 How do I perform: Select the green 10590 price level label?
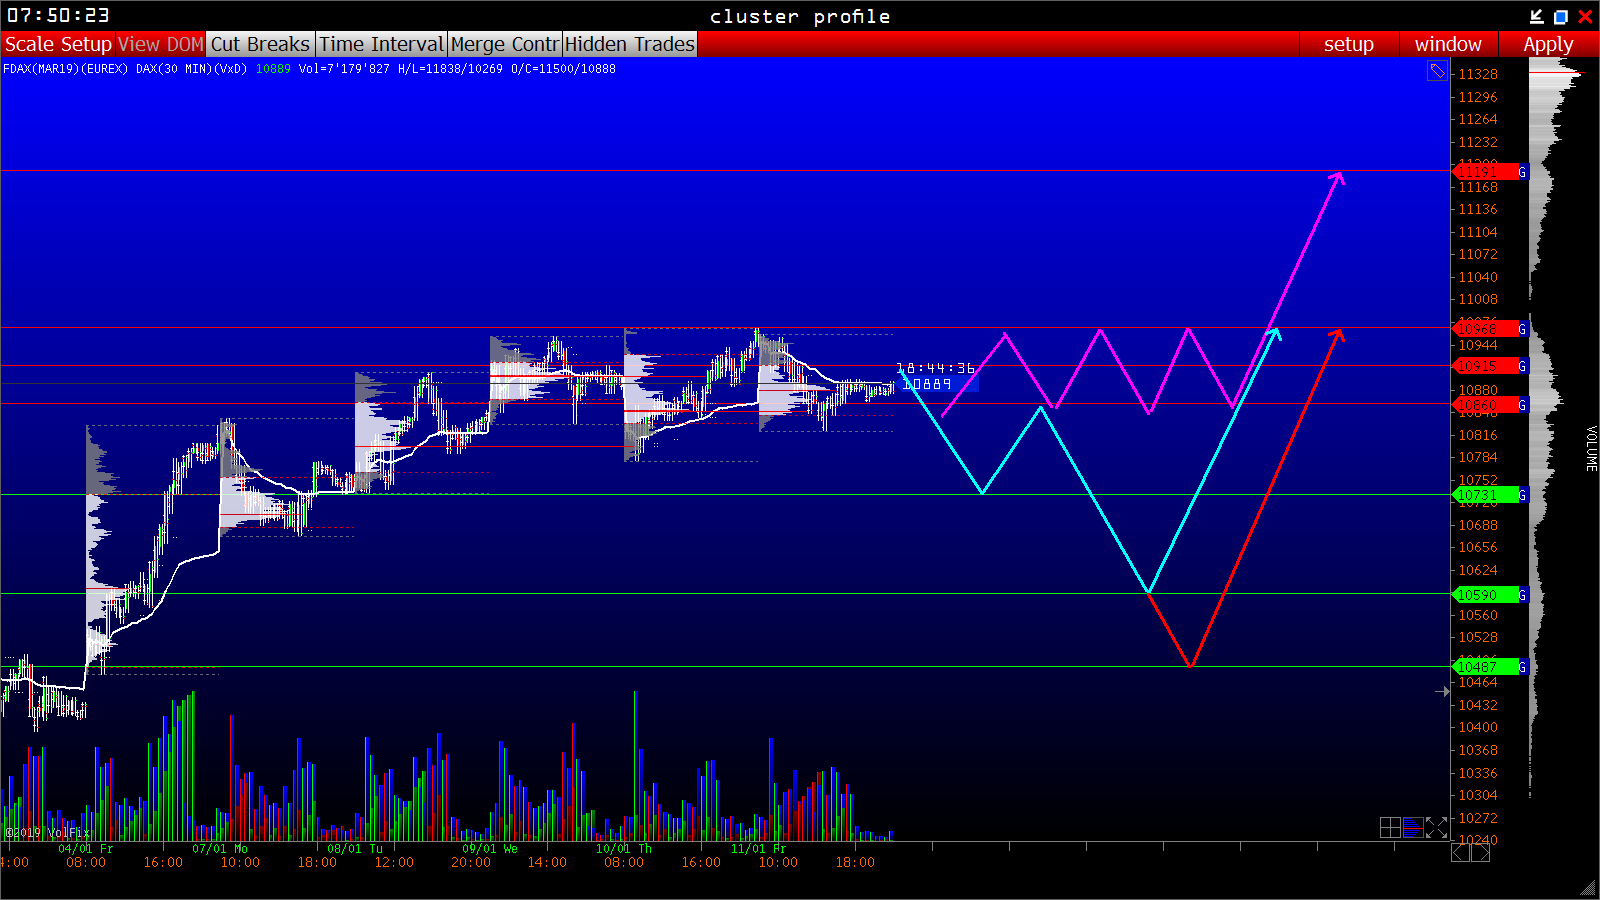click(1485, 595)
